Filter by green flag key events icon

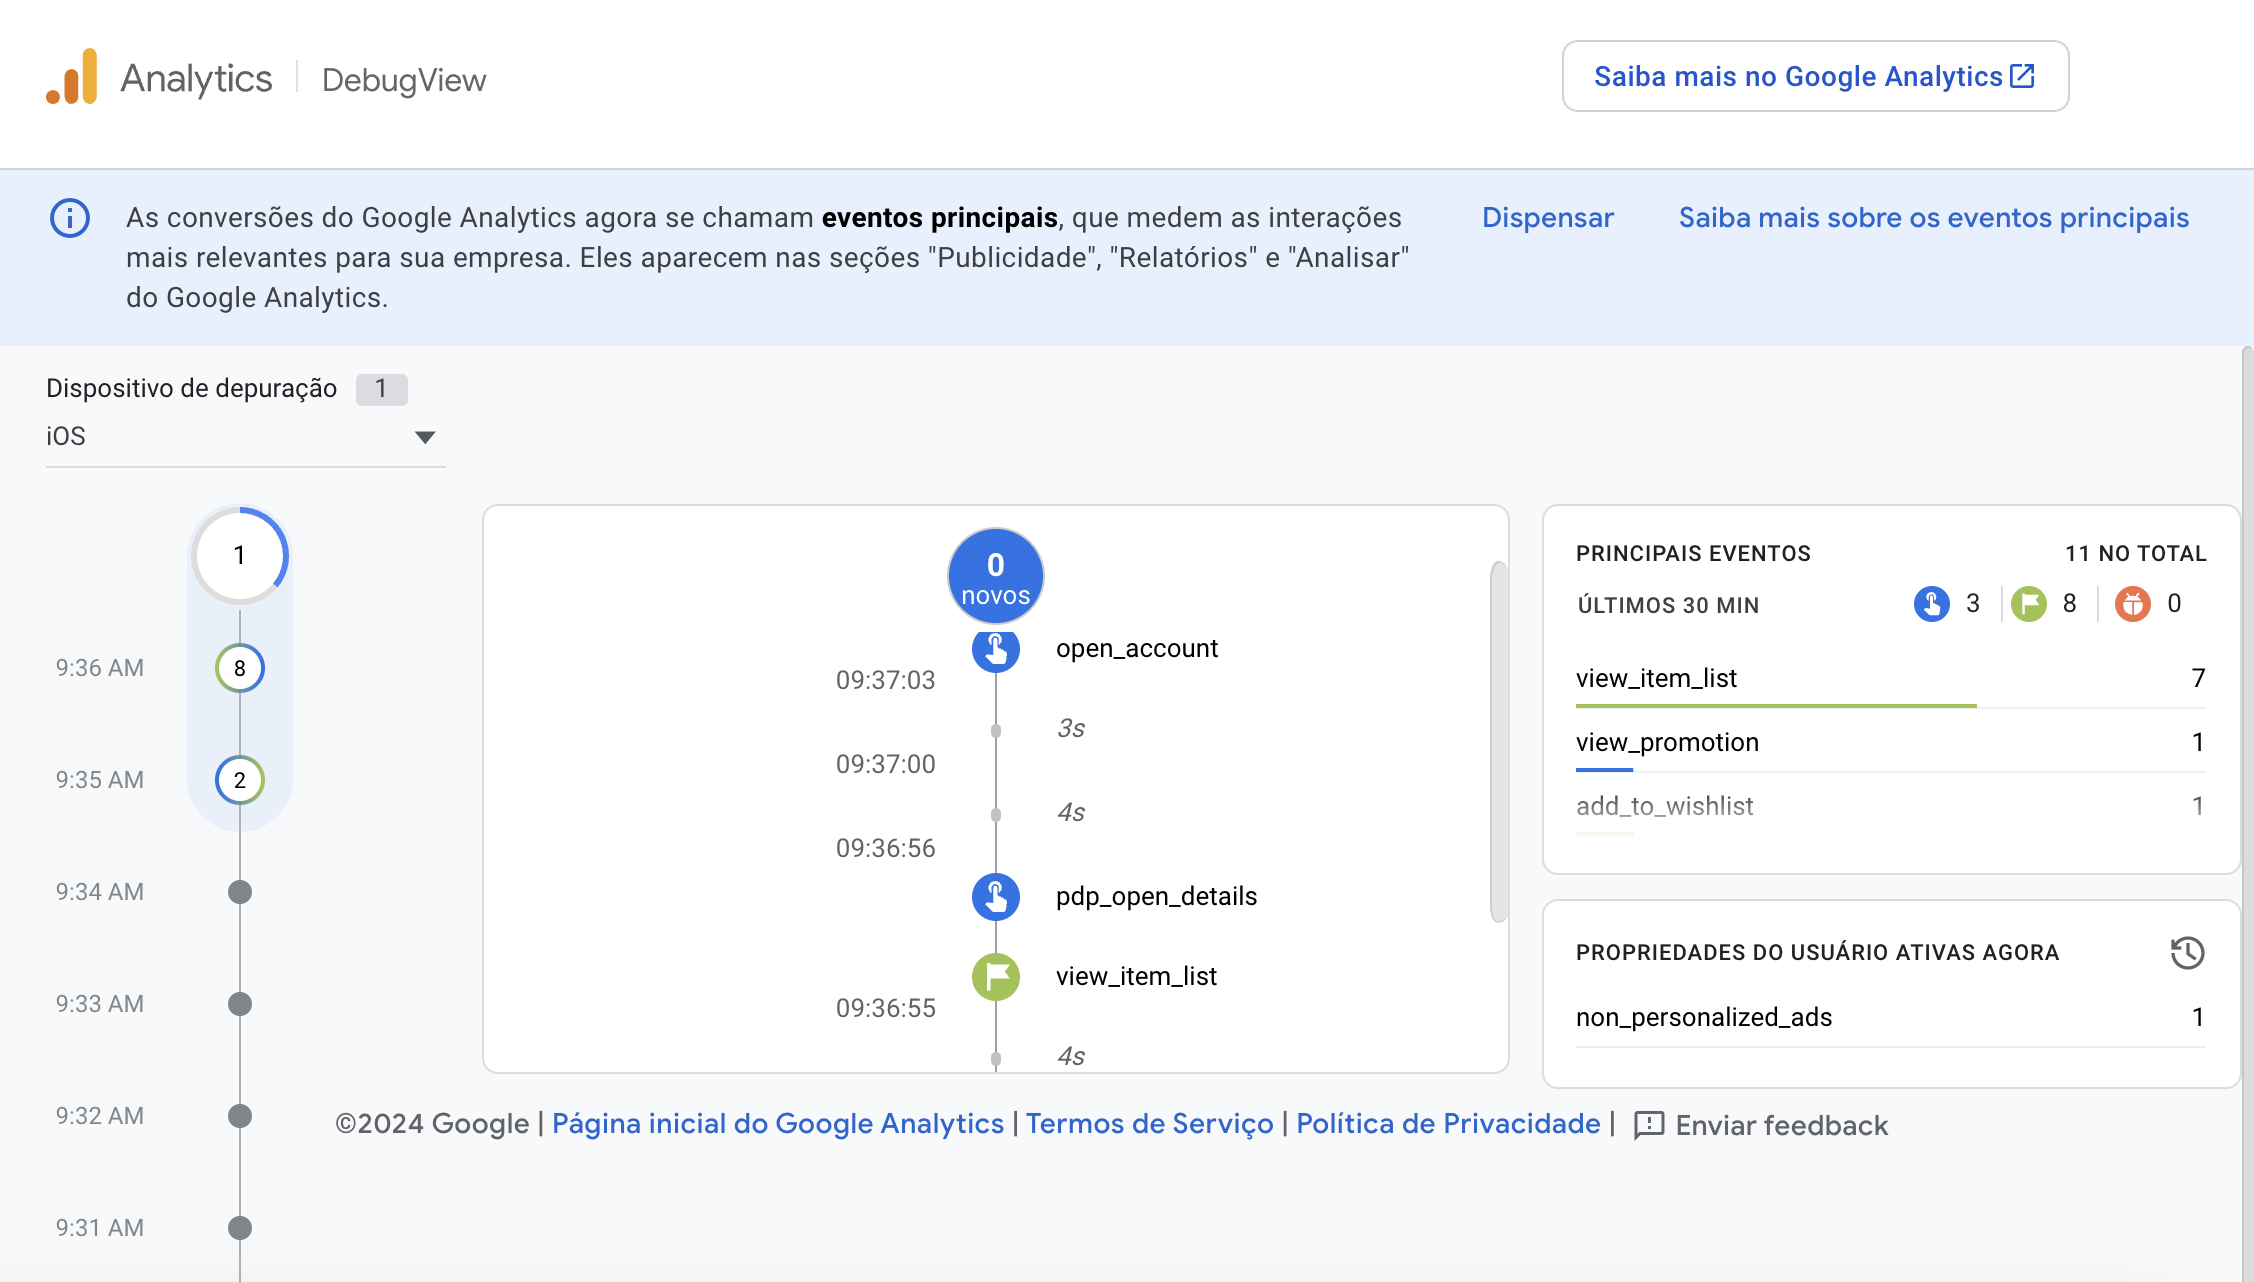click(x=2028, y=604)
